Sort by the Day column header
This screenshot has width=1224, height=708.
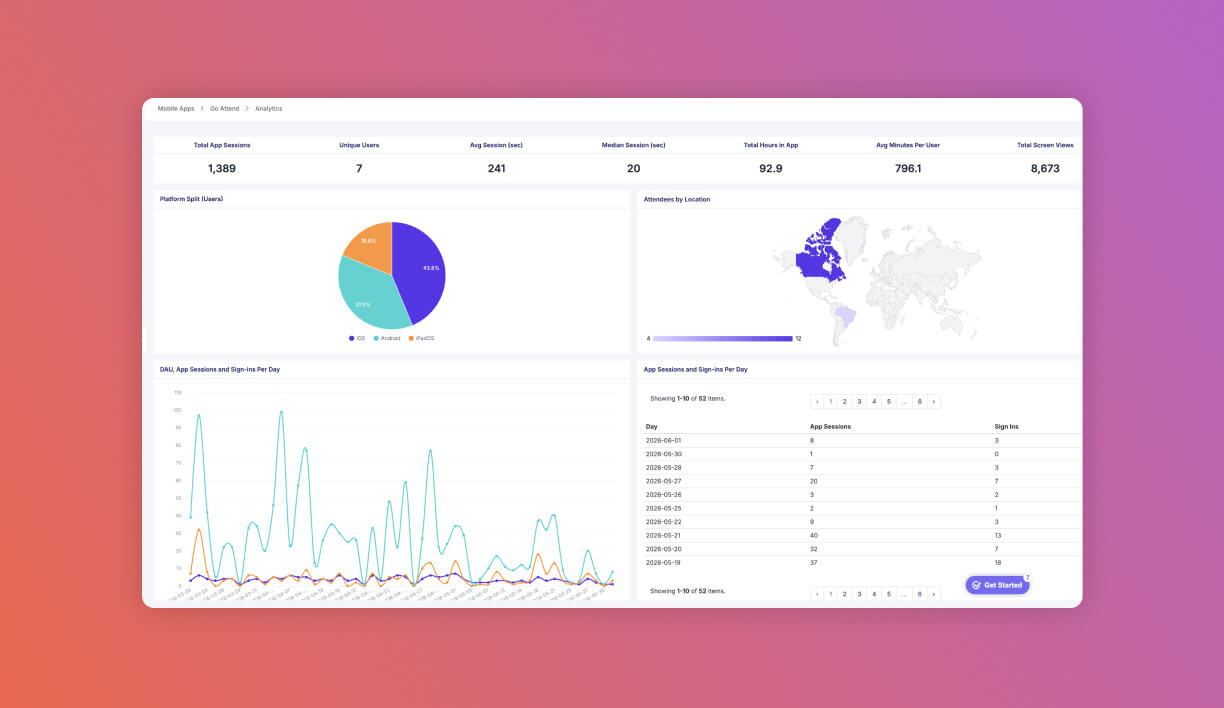(x=652, y=426)
